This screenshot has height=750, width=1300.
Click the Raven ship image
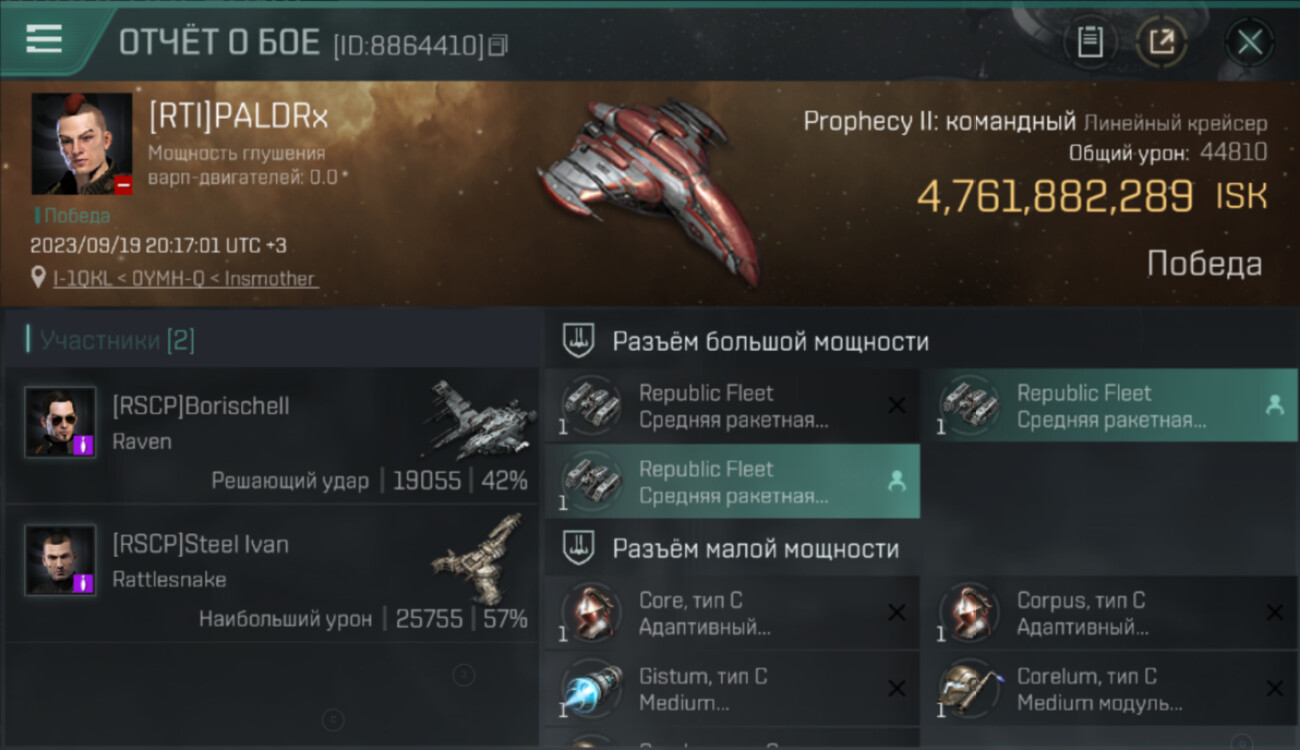pos(478,418)
